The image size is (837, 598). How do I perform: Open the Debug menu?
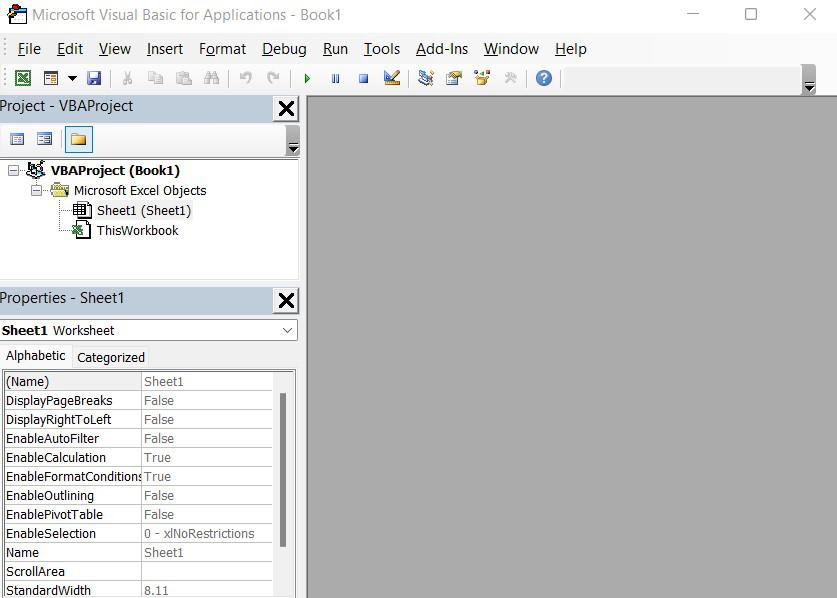(x=284, y=49)
